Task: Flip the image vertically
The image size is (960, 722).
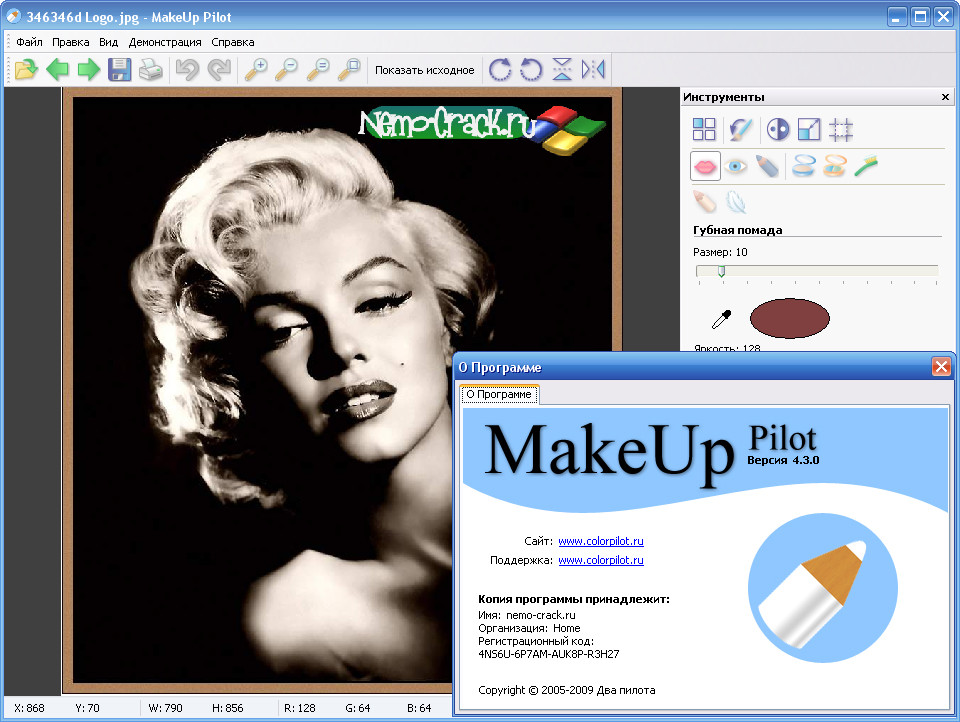Action: coord(562,69)
